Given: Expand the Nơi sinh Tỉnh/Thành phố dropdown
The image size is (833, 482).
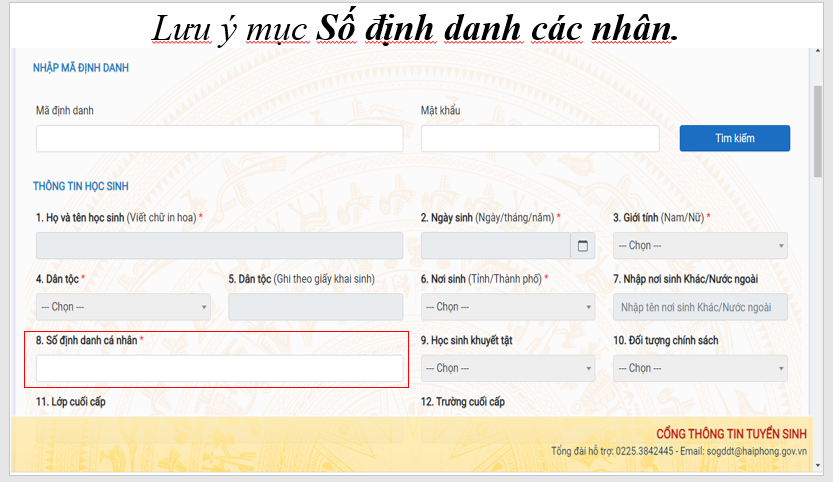Looking at the screenshot, I should point(508,307).
